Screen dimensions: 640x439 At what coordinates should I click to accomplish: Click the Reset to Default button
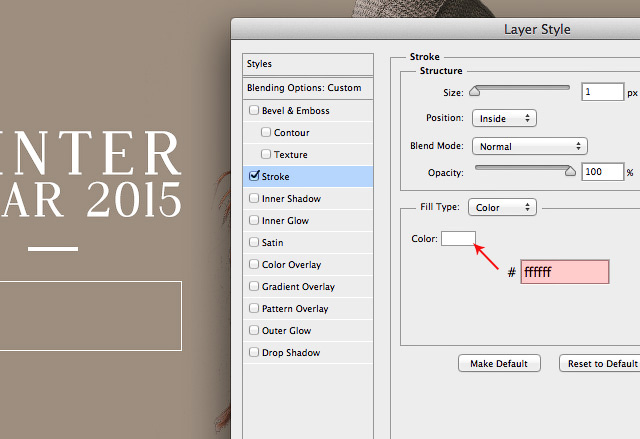coord(601,363)
